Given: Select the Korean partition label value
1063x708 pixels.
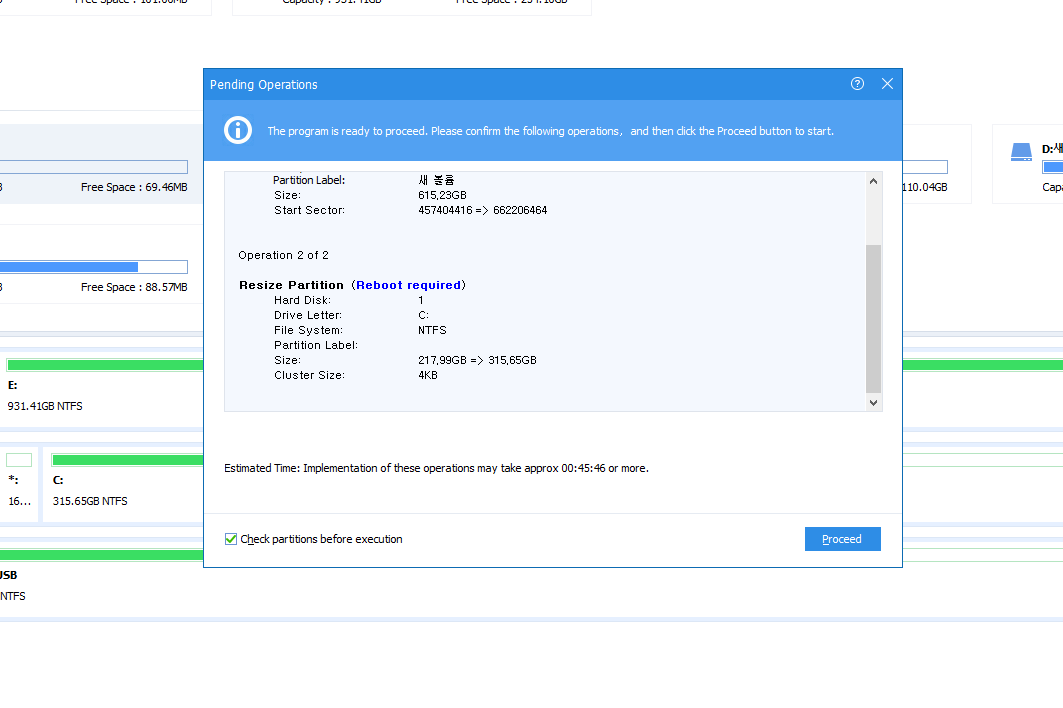Looking at the screenshot, I should [x=436, y=180].
